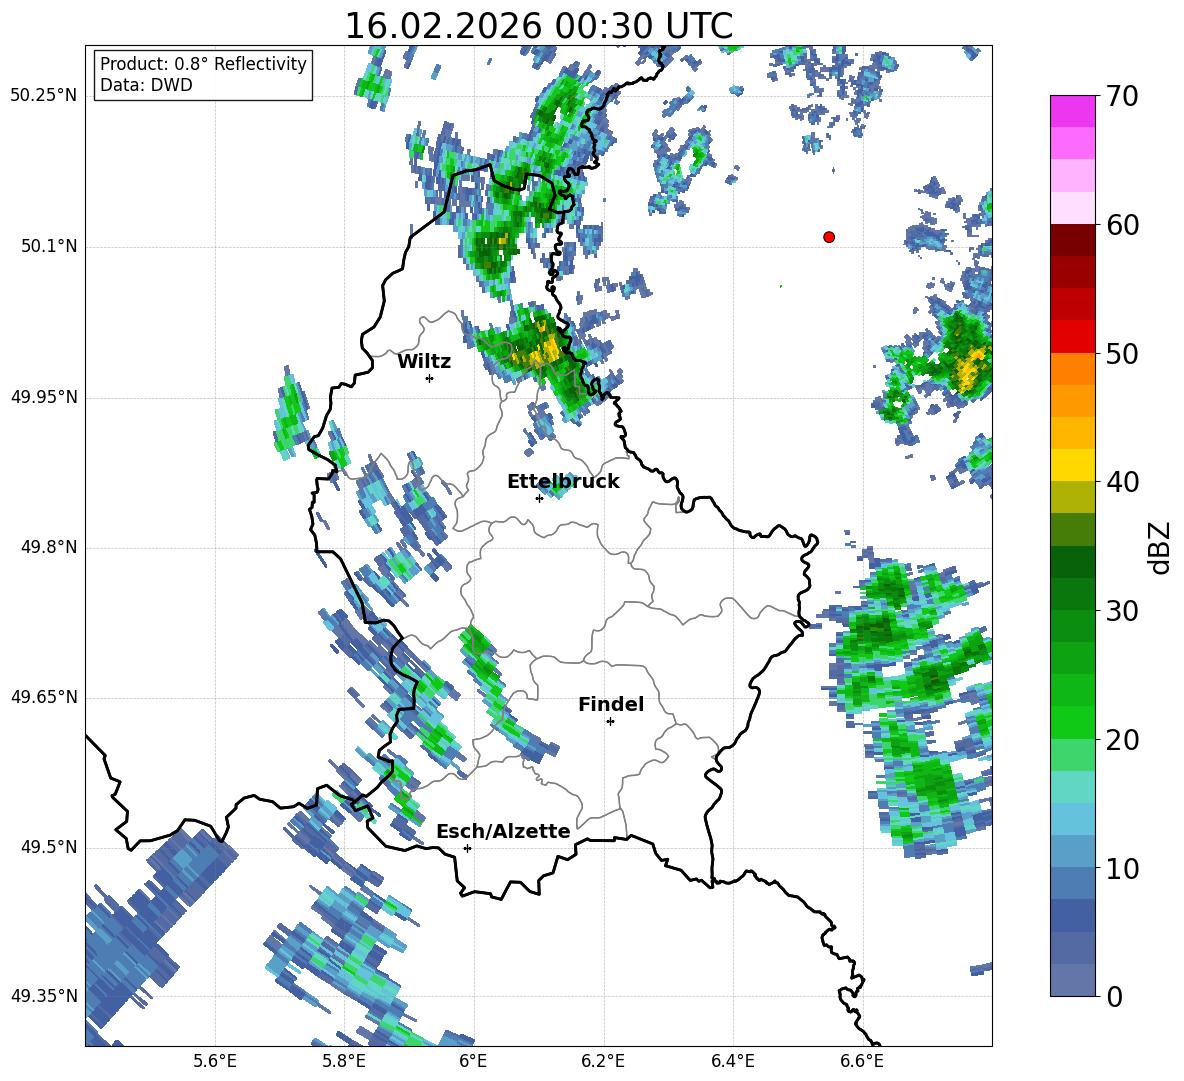
Task: Click the 40 colorbar tick value
Action: coord(1121,482)
